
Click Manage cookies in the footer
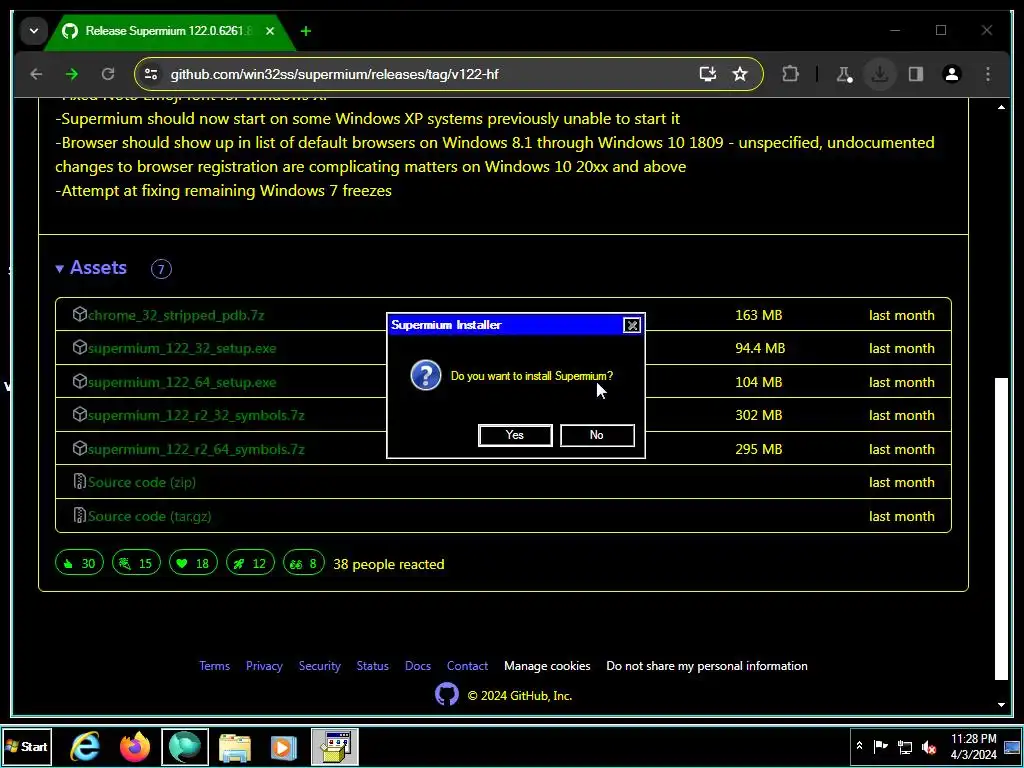pyautogui.click(x=547, y=666)
